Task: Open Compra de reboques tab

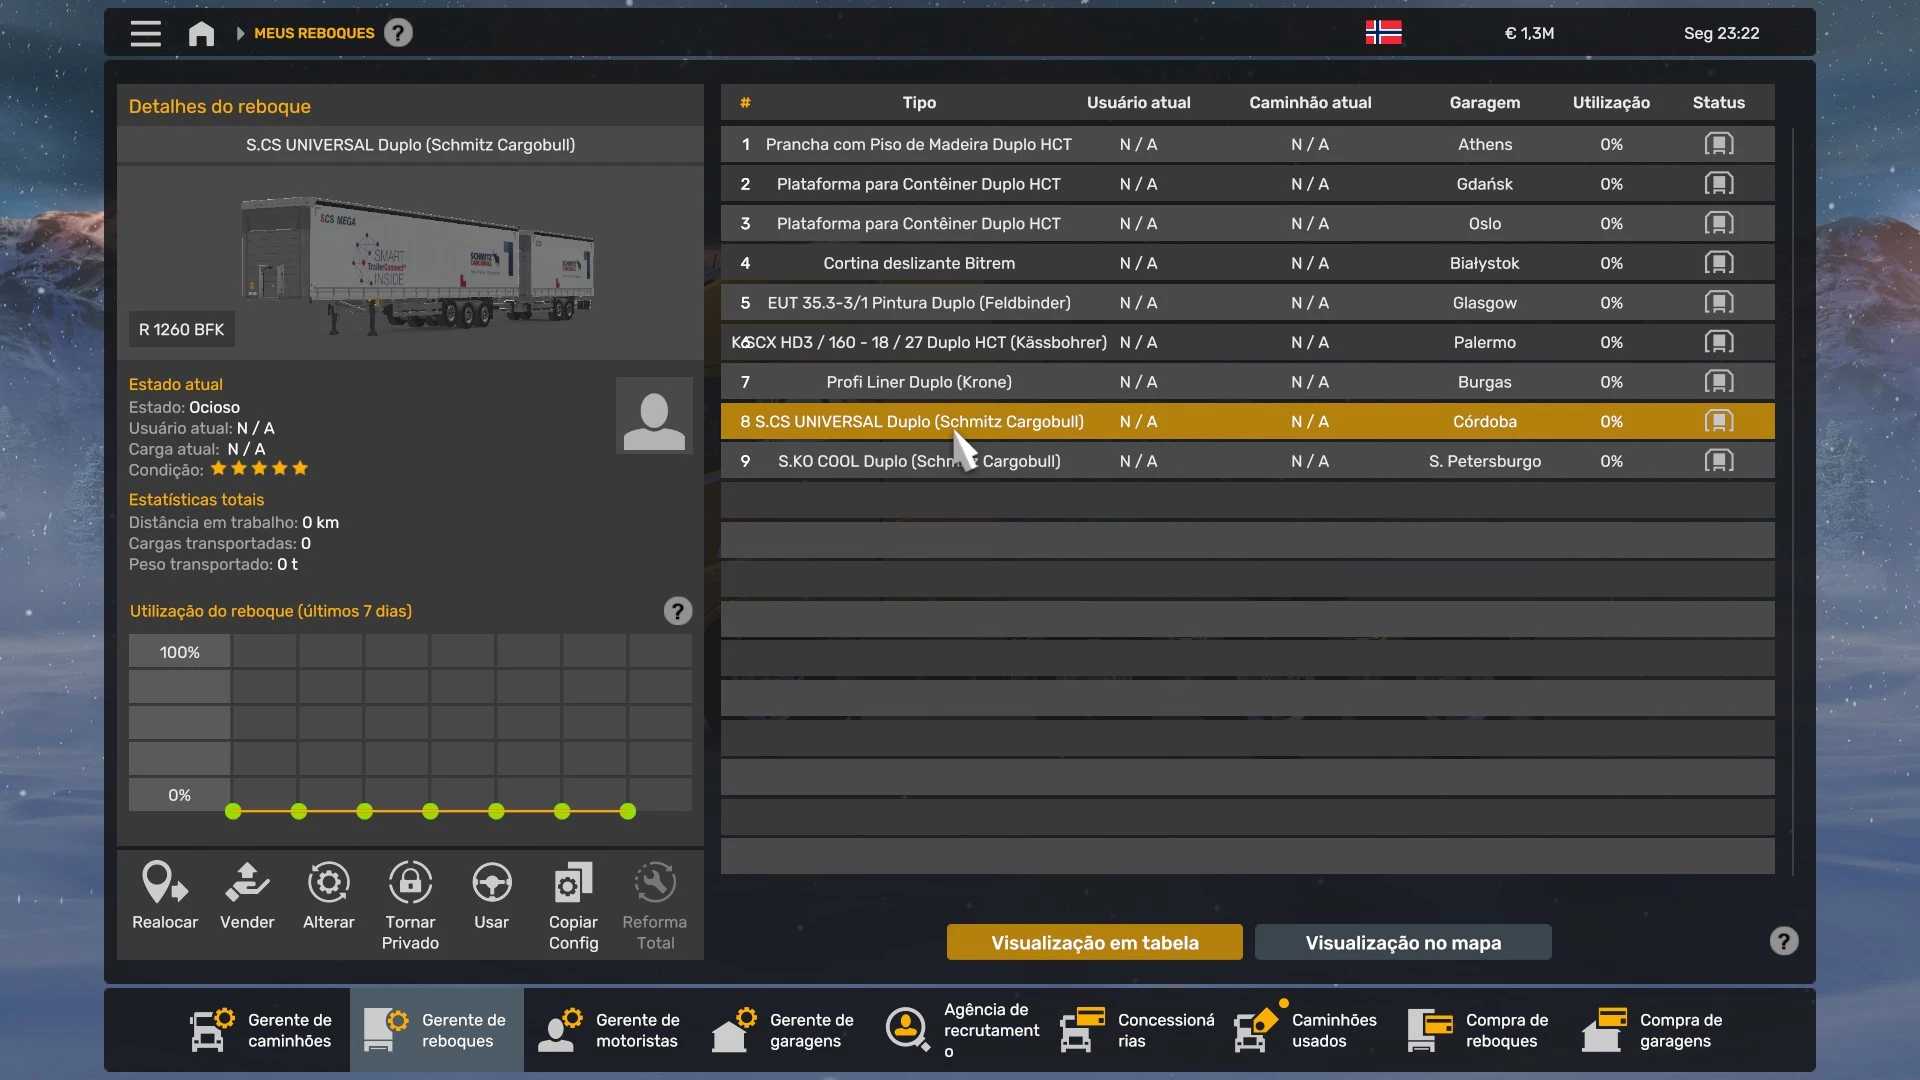Action: 1480,1030
